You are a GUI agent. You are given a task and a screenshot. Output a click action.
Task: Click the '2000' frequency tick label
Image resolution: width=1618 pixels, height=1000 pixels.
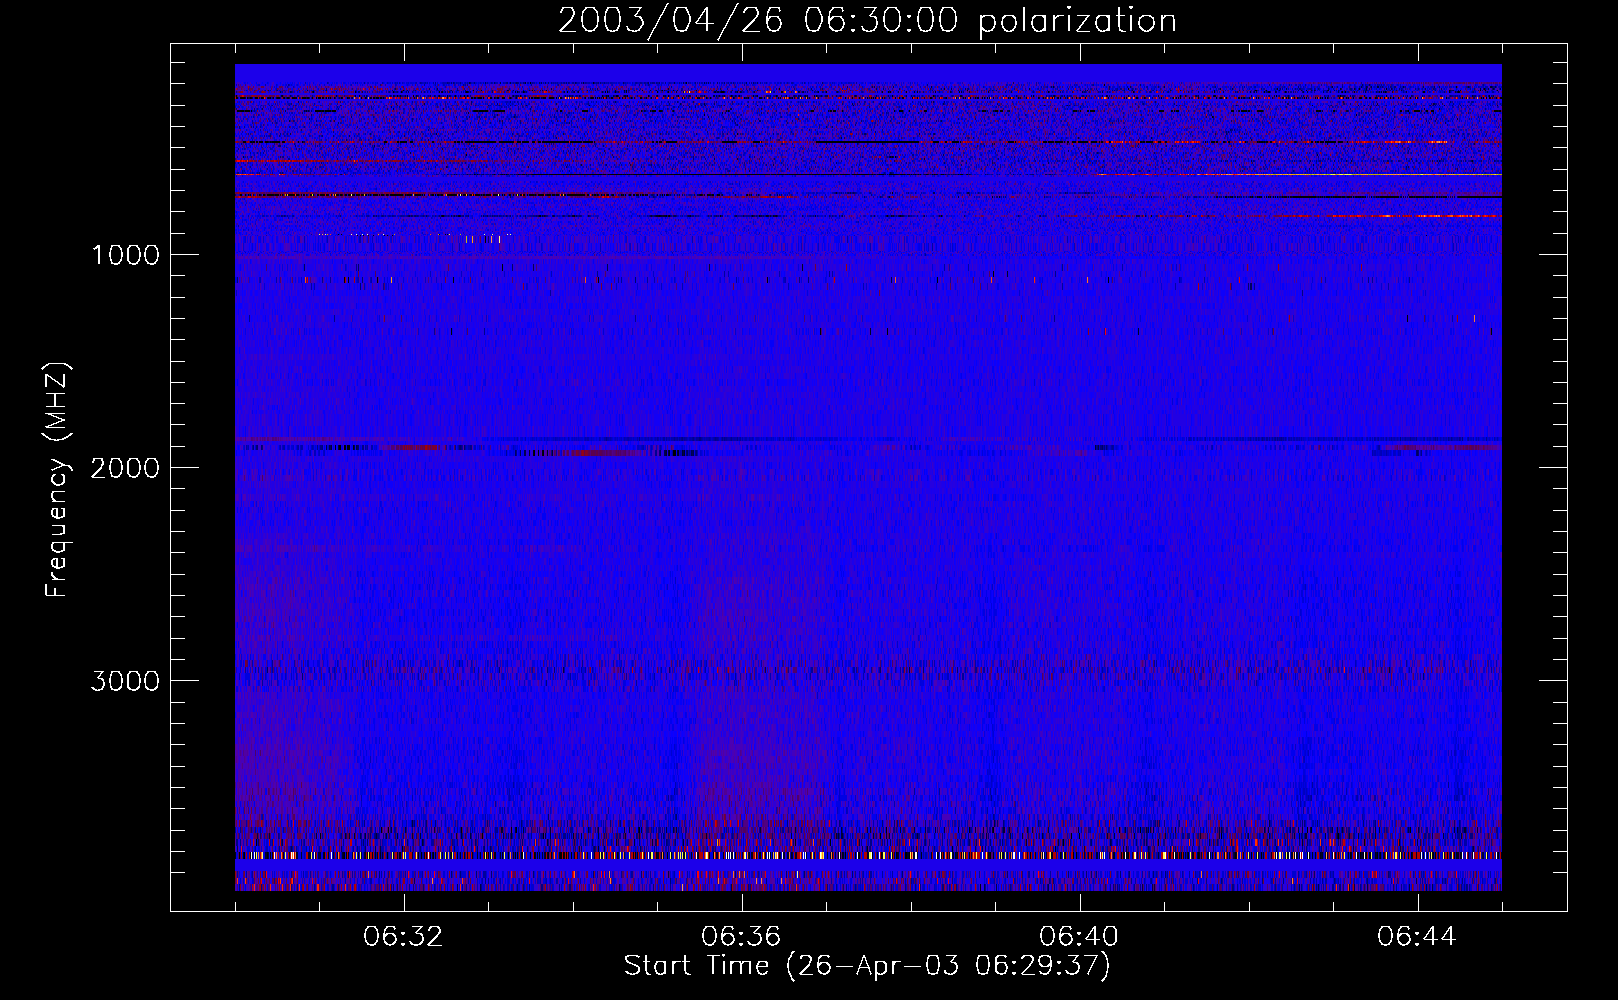click(x=125, y=468)
